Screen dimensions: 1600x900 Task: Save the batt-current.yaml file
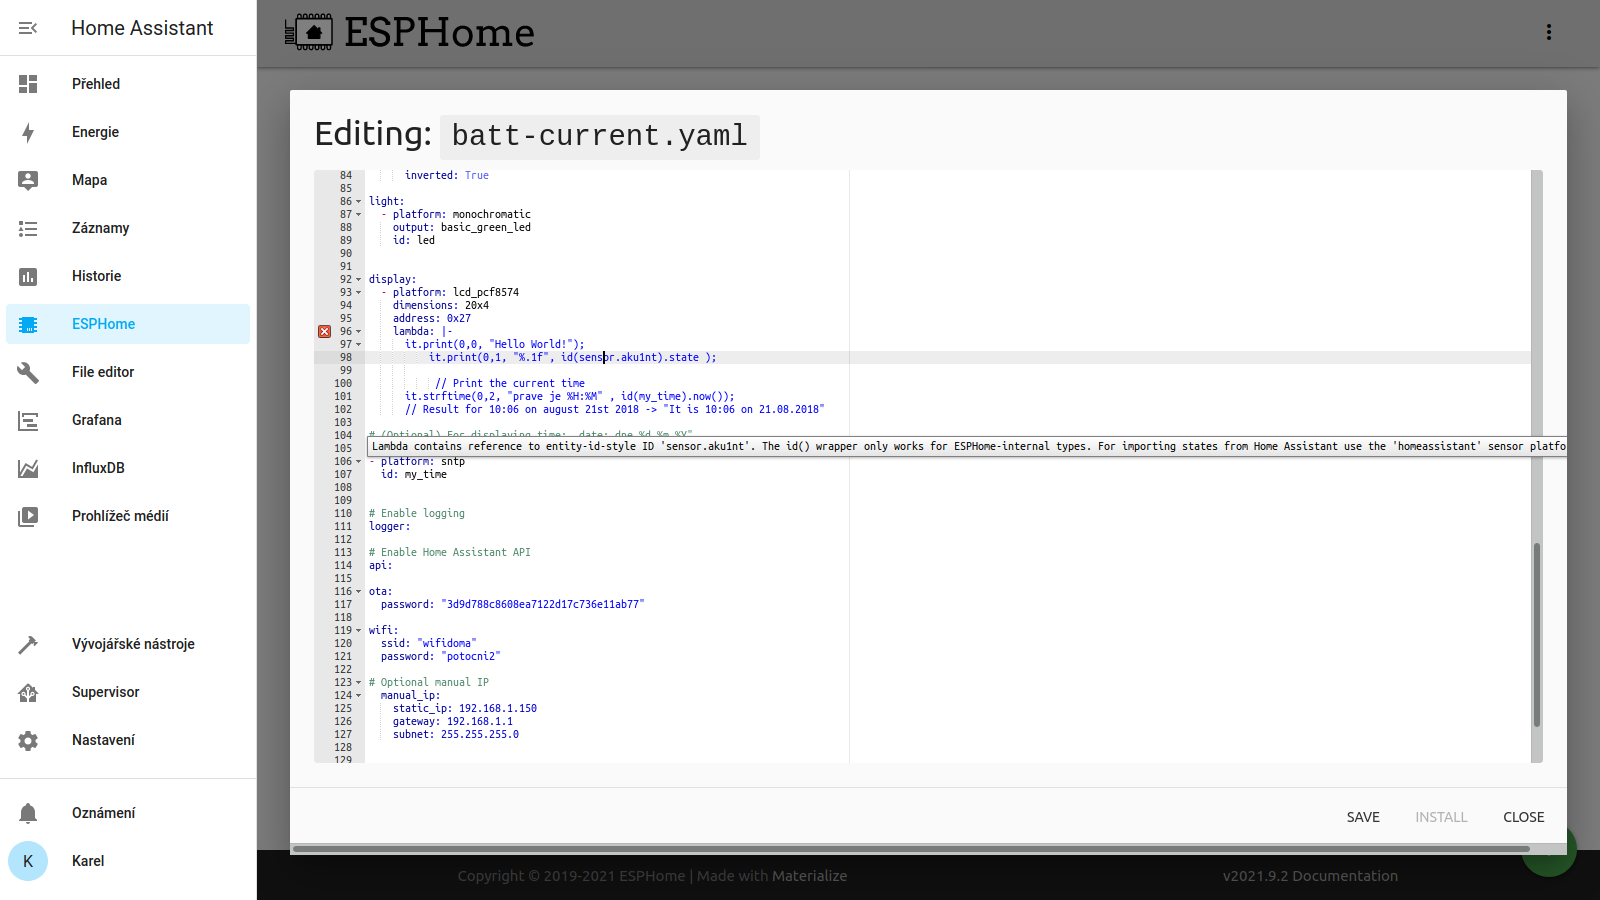pyautogui.click(x=1363, y=817)
